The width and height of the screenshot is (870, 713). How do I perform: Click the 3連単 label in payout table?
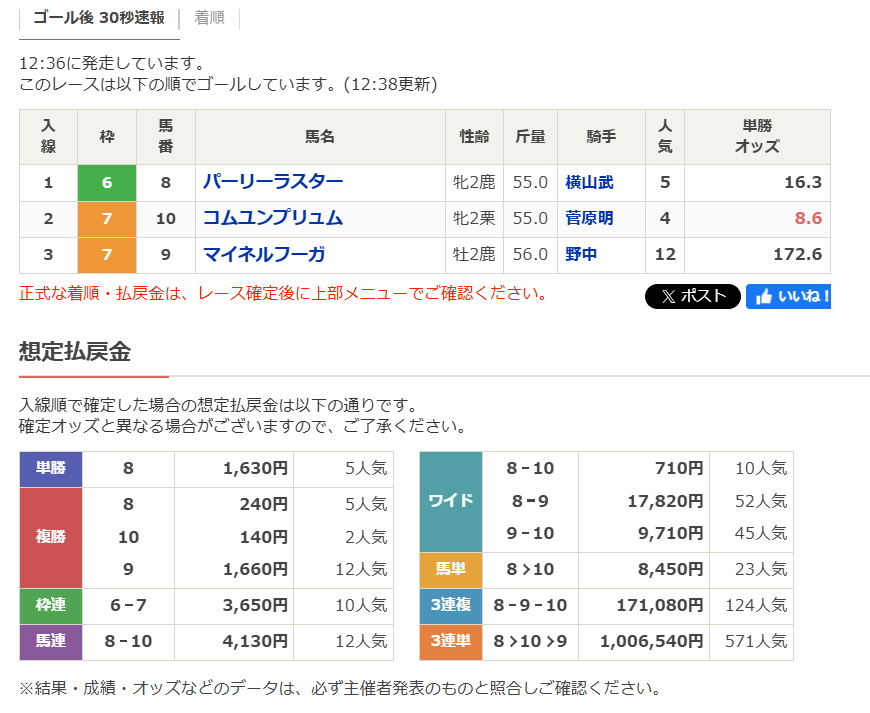451,641
